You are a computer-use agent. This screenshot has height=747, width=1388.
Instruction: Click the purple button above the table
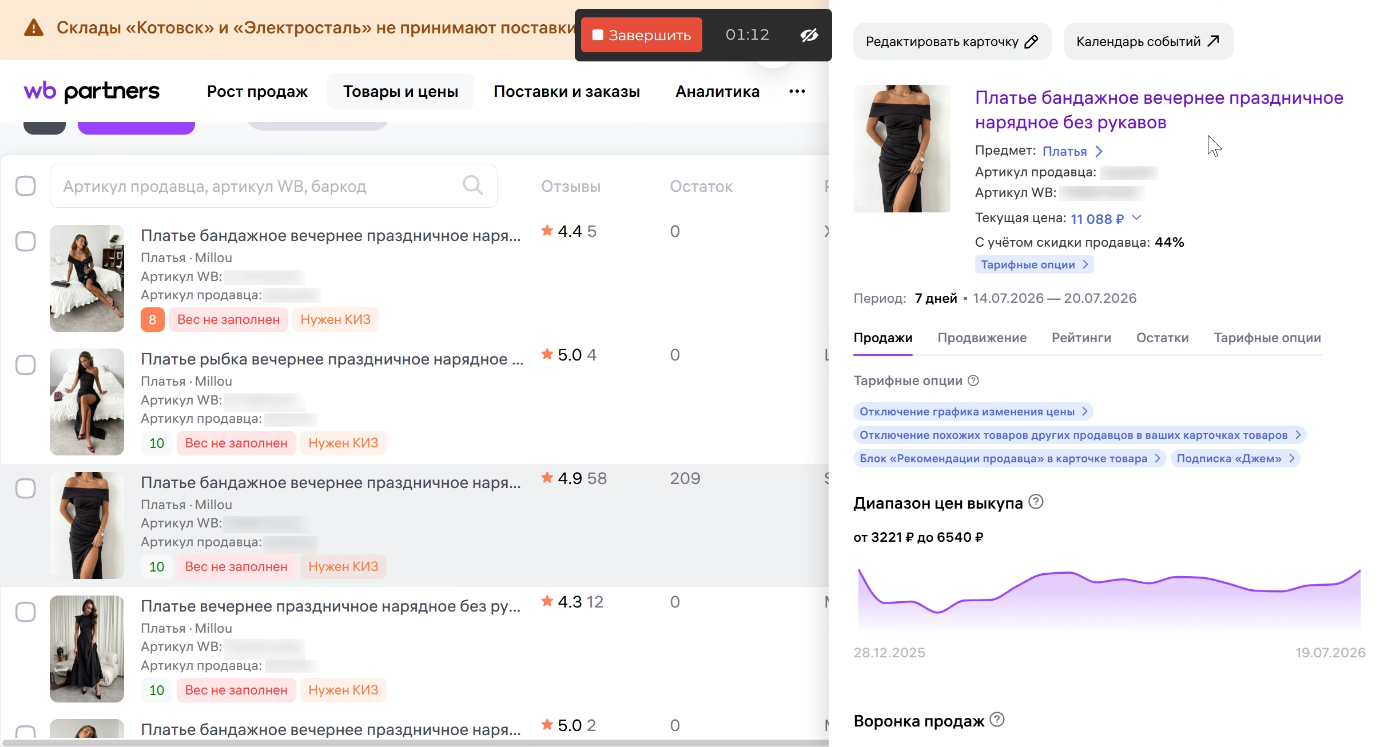136,127
